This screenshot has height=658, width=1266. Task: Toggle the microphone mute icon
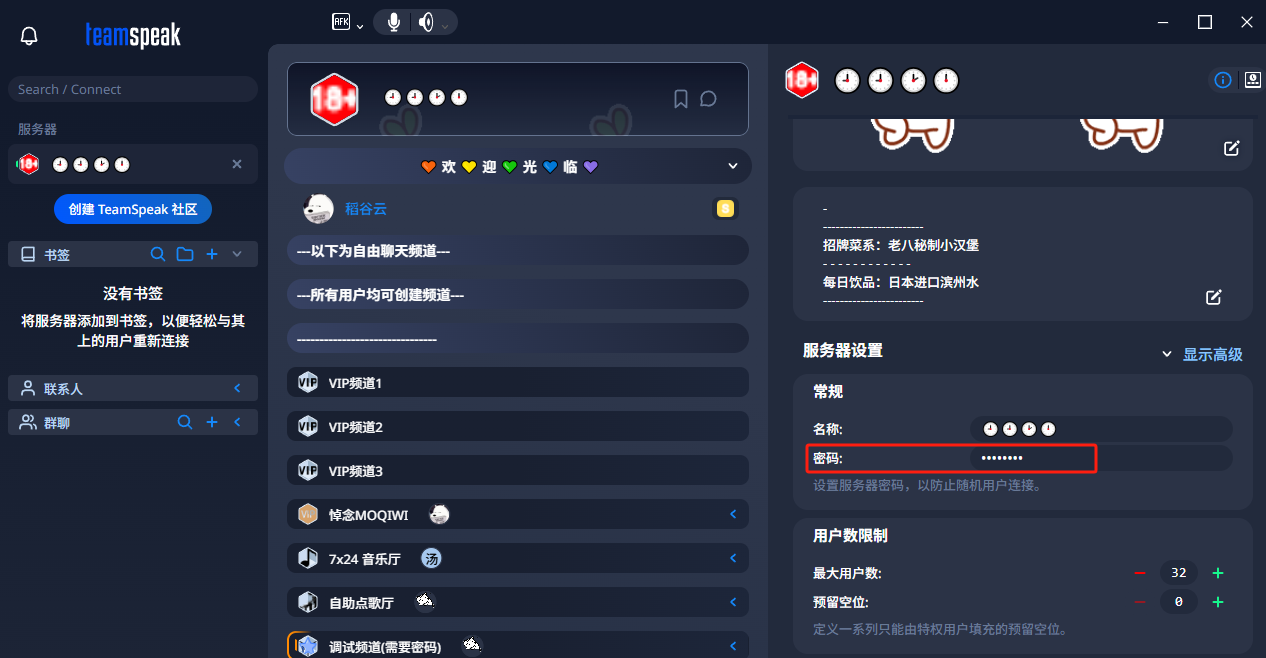394,22
